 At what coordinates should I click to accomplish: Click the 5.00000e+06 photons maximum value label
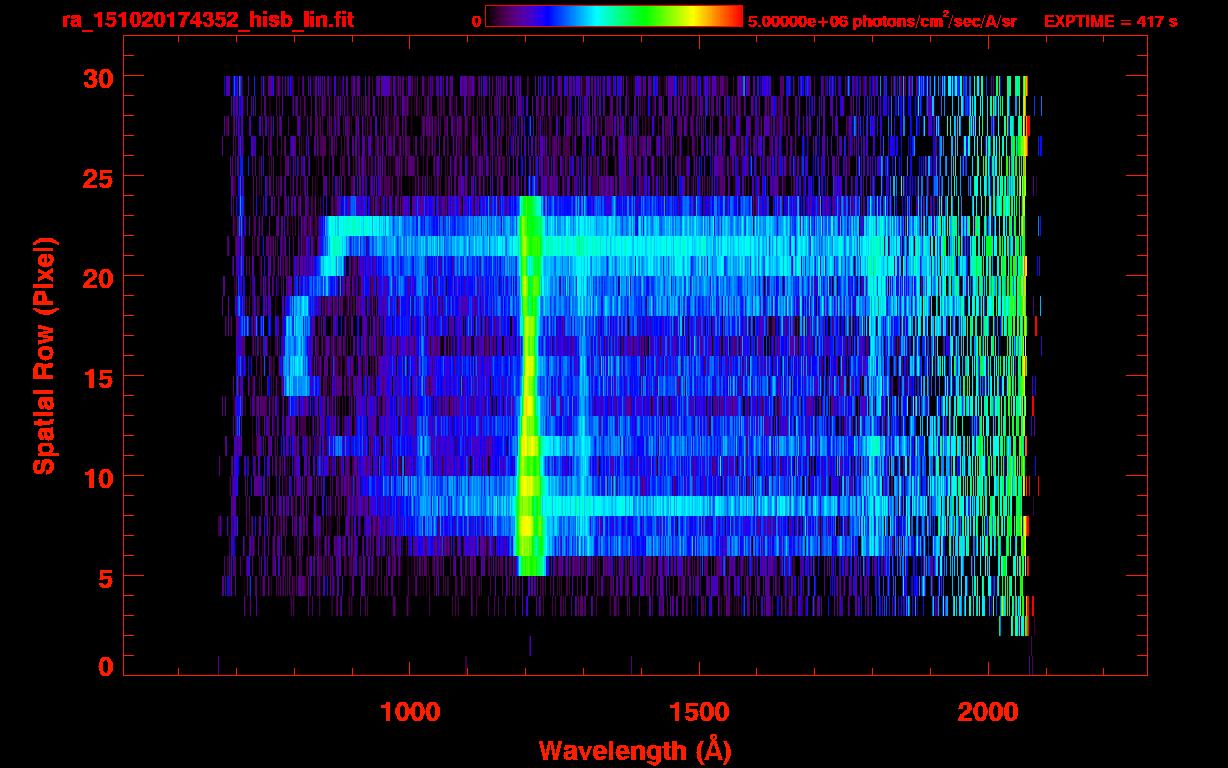coord(882,21)
